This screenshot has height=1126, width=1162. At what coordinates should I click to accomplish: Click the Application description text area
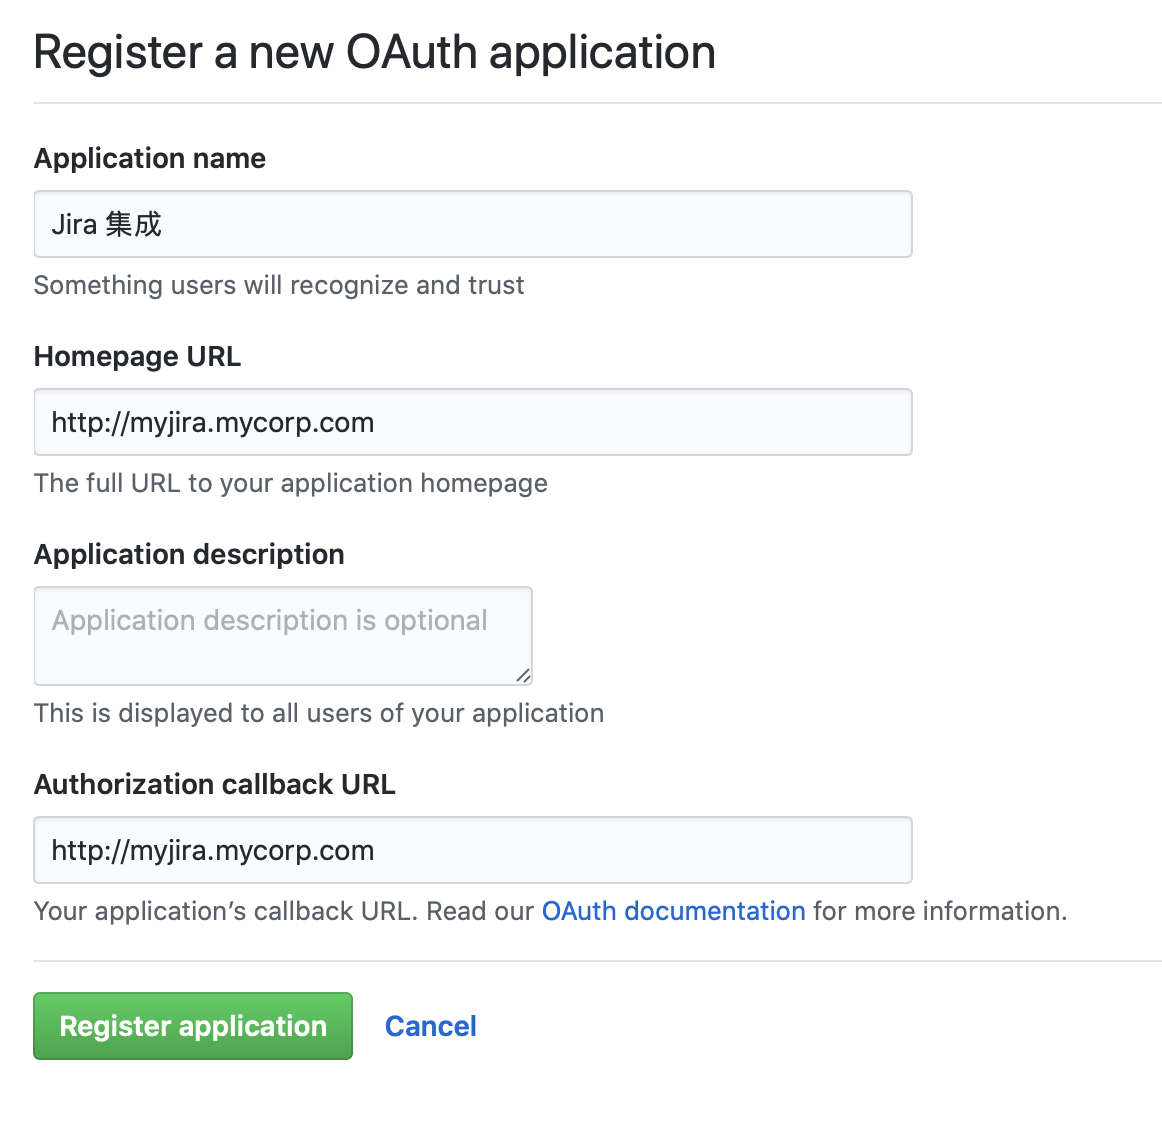(282, 635)
